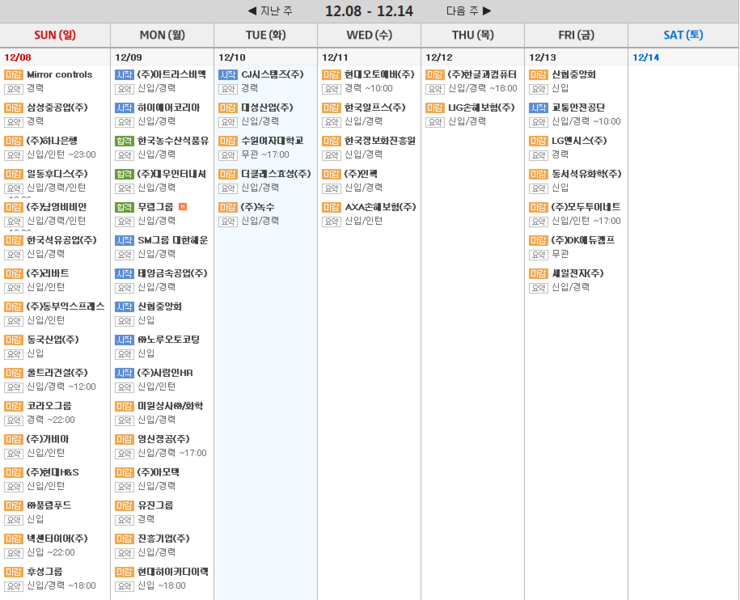The width and height of the screenshot is (740, 600).
Task: Click the 요약 button for 하이에어코리아
Action: click(x=124, y=122)
